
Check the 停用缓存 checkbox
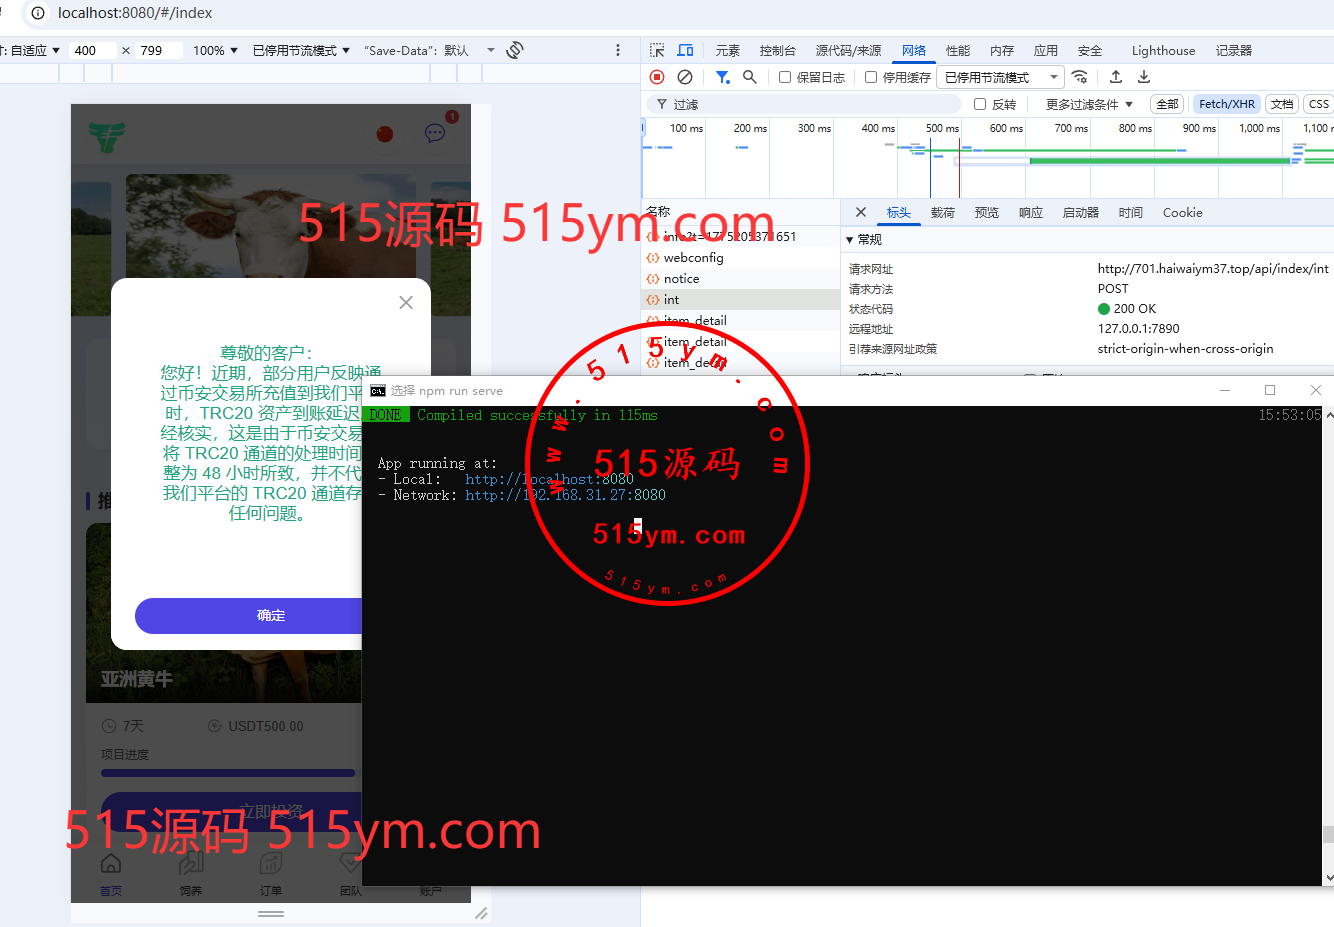pyautogui.click(x=871, y=77)
